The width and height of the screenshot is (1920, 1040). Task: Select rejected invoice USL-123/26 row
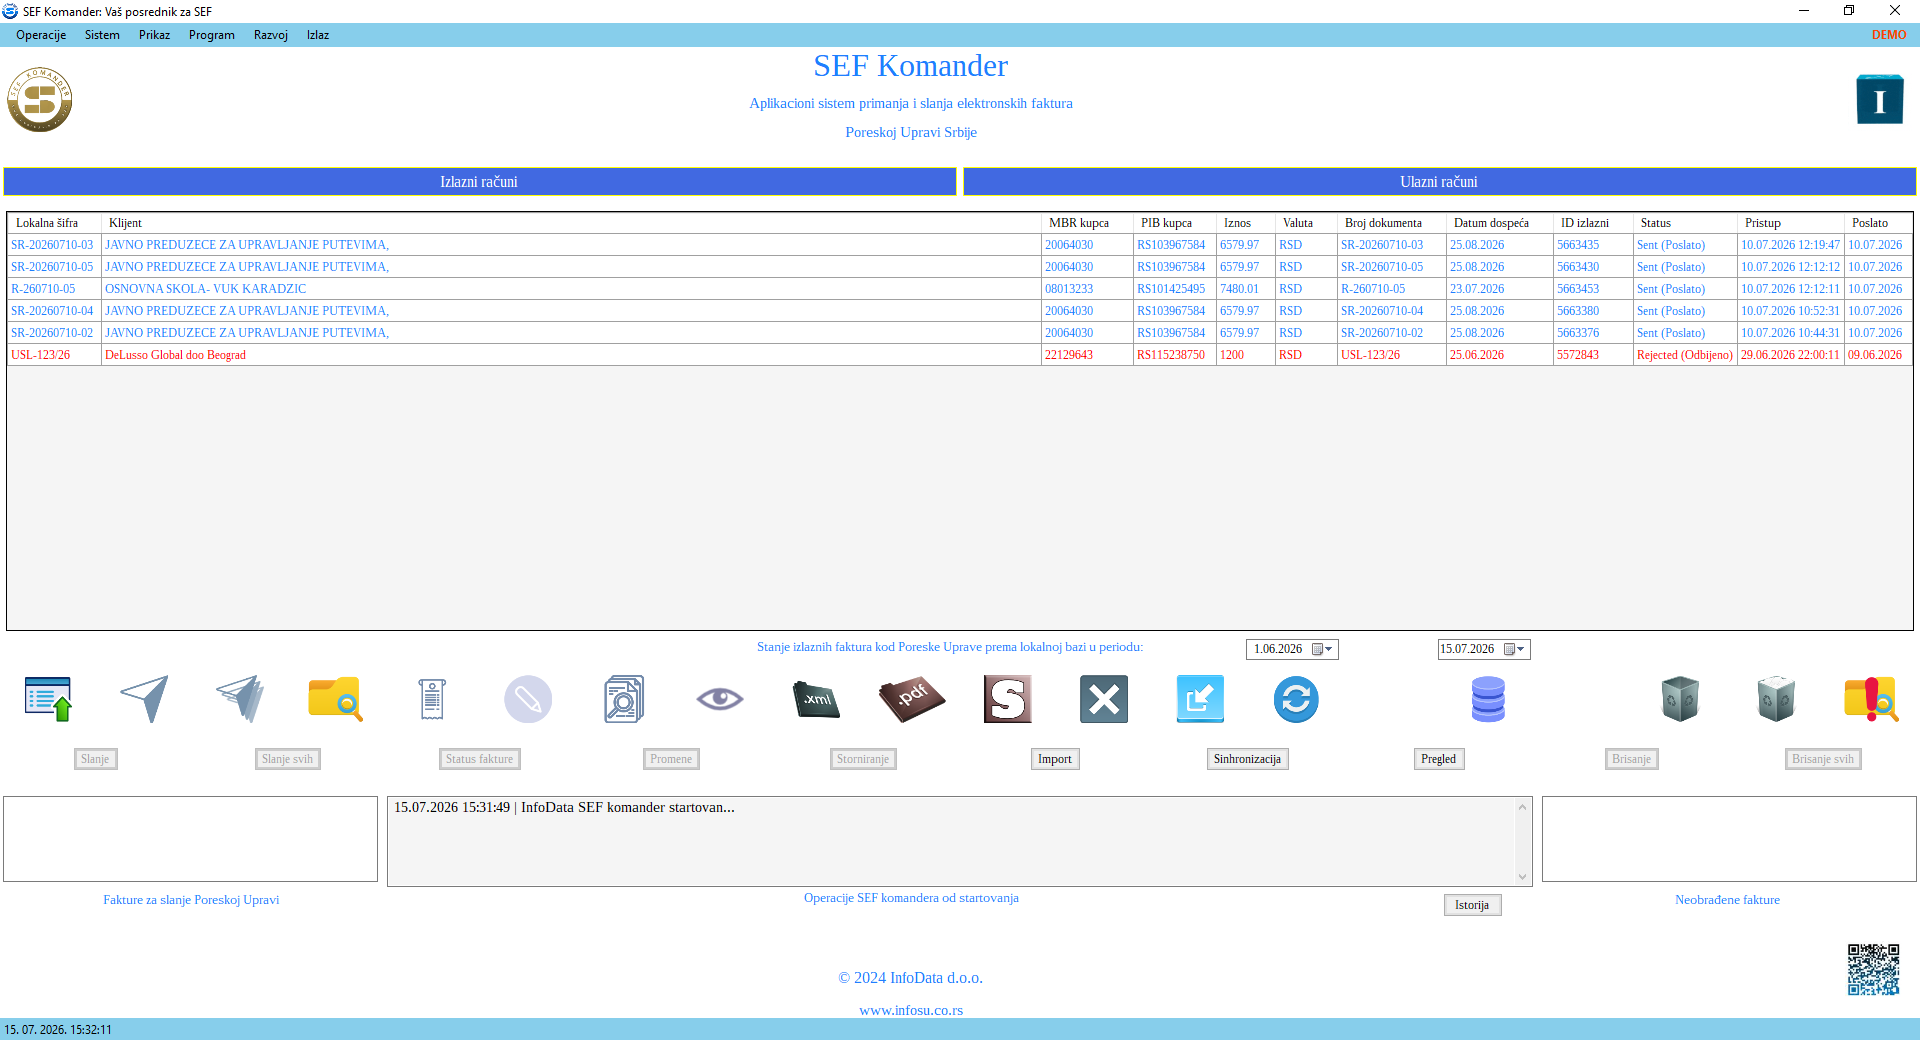[959, 355]
